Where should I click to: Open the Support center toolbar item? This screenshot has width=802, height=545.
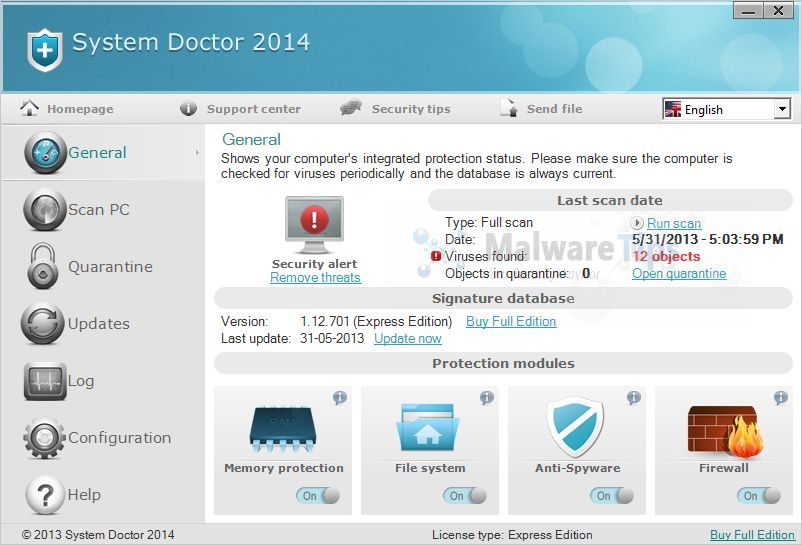(240, 108)
